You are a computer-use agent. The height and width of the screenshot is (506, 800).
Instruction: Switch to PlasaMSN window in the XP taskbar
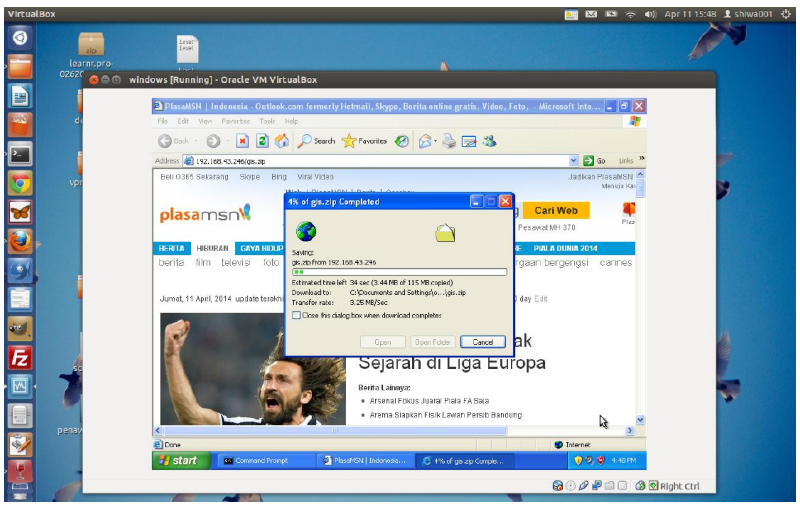(x=364, y=461)
